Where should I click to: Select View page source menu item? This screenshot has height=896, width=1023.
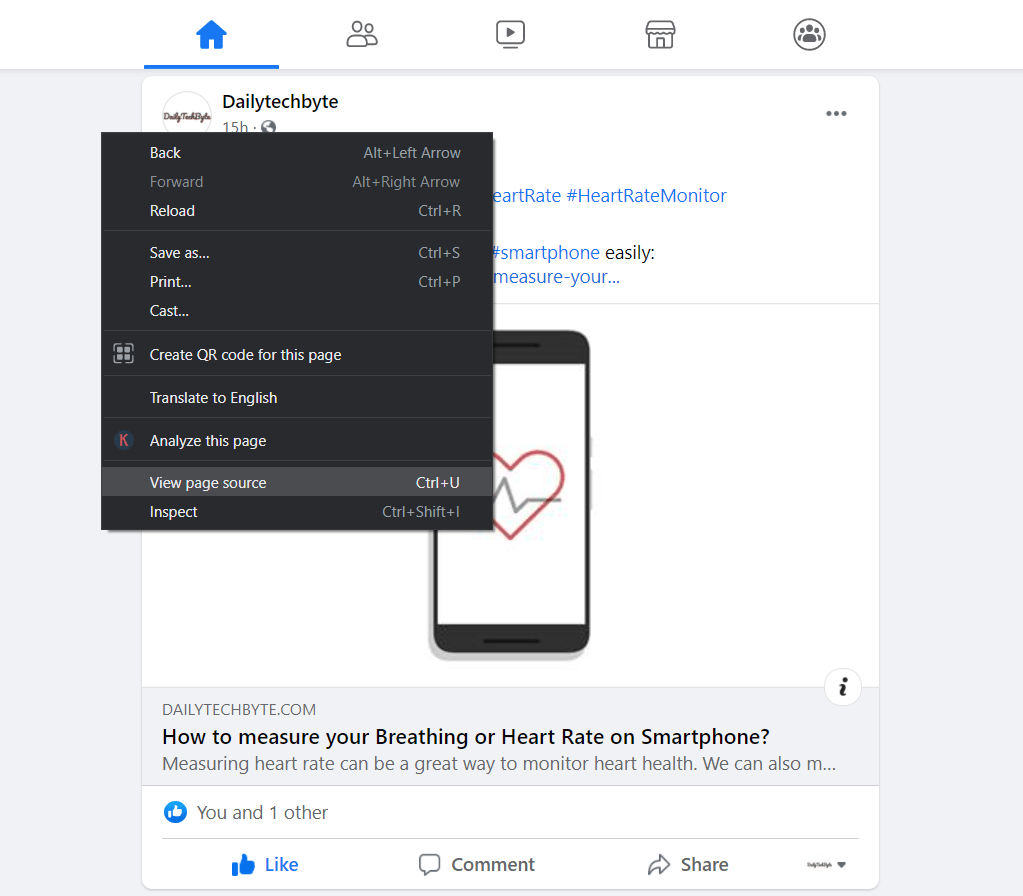click(207, 482)
